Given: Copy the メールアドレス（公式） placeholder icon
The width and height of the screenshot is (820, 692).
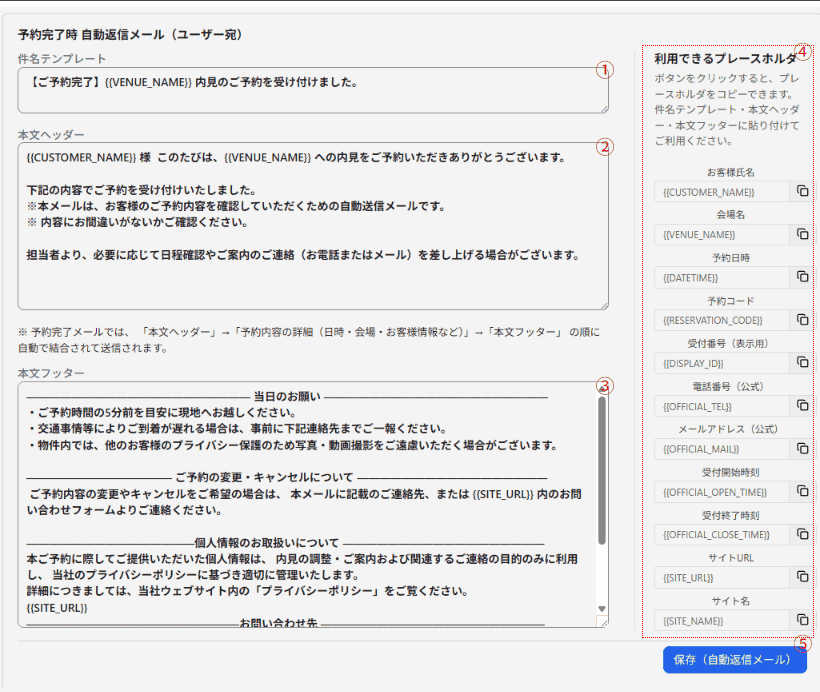Looking at the screenshot, I should [803, 449].
